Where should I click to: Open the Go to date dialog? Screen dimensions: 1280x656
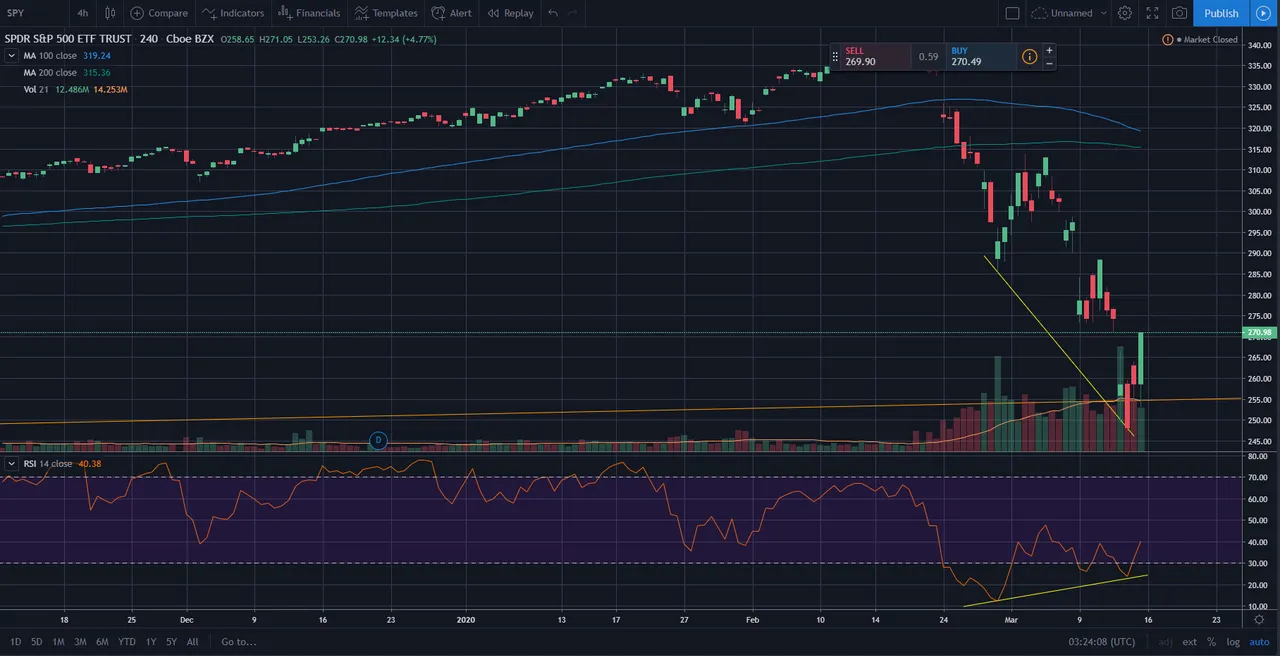point(239,642)
